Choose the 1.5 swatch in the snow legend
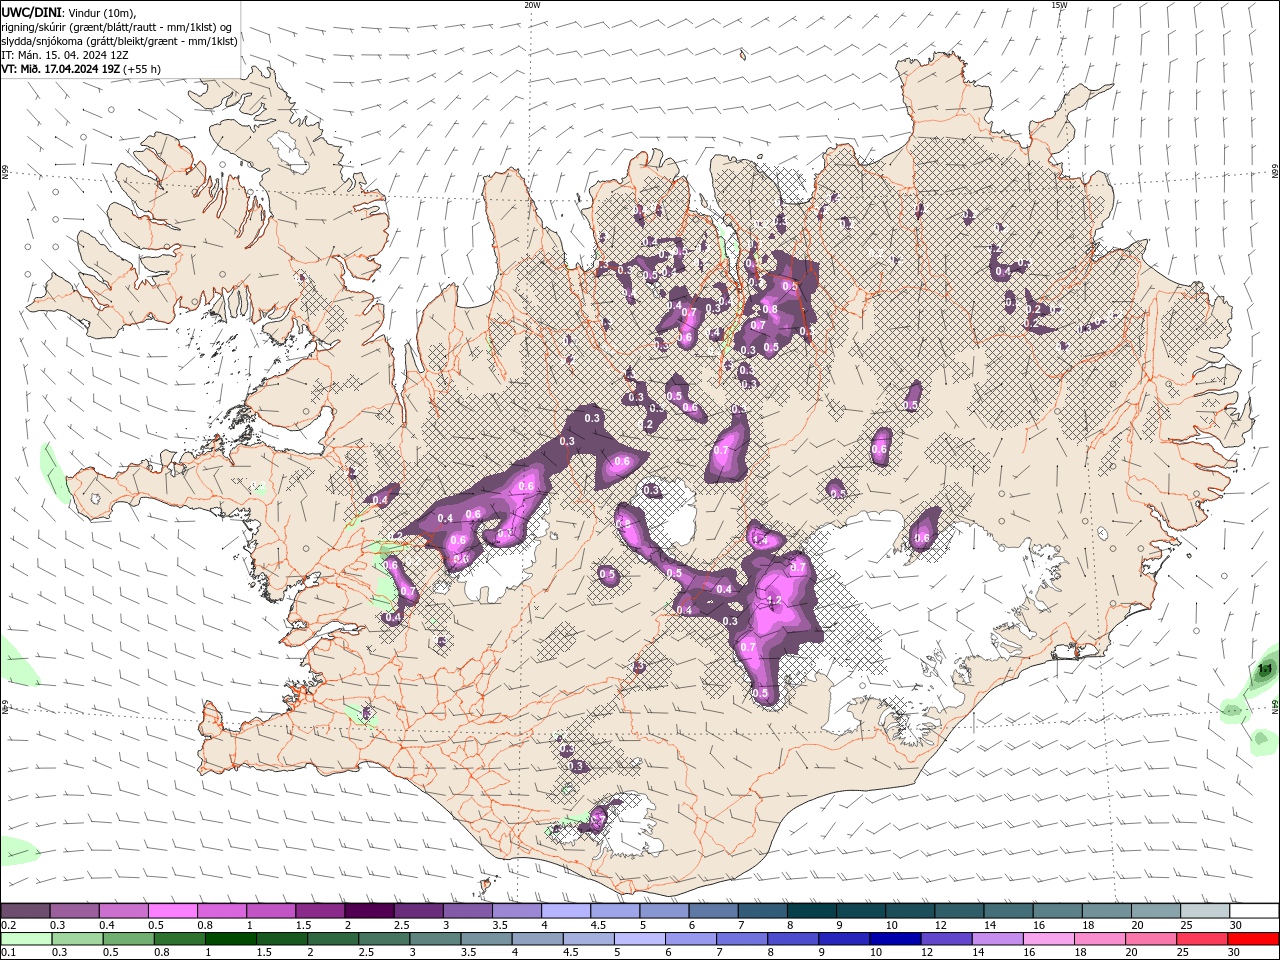Screen dimensions: 1280x960 320,910
